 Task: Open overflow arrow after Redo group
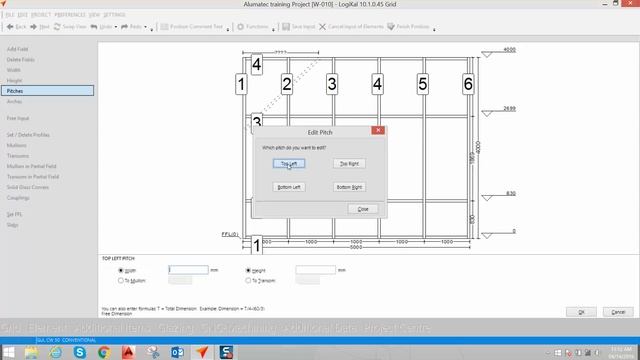(x=152, y=29)
